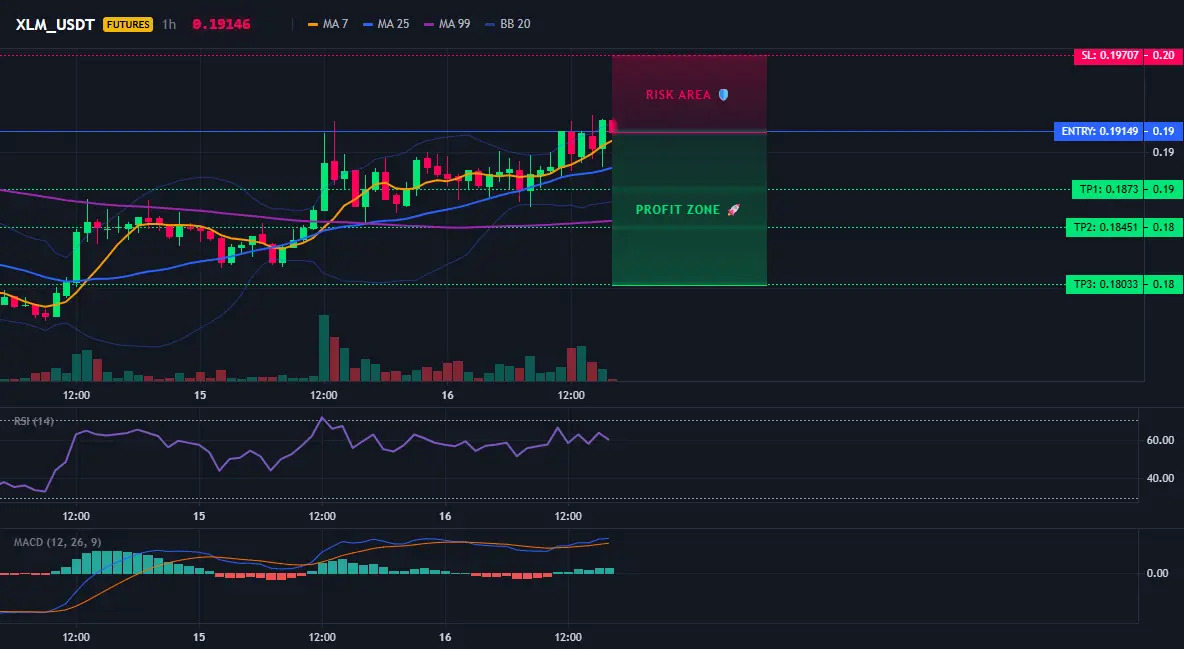Viewport: 1184px width, 649px height.
Task: Click the rocket icon beside PROFIT ZONE
Action: [x=733, y=210]
